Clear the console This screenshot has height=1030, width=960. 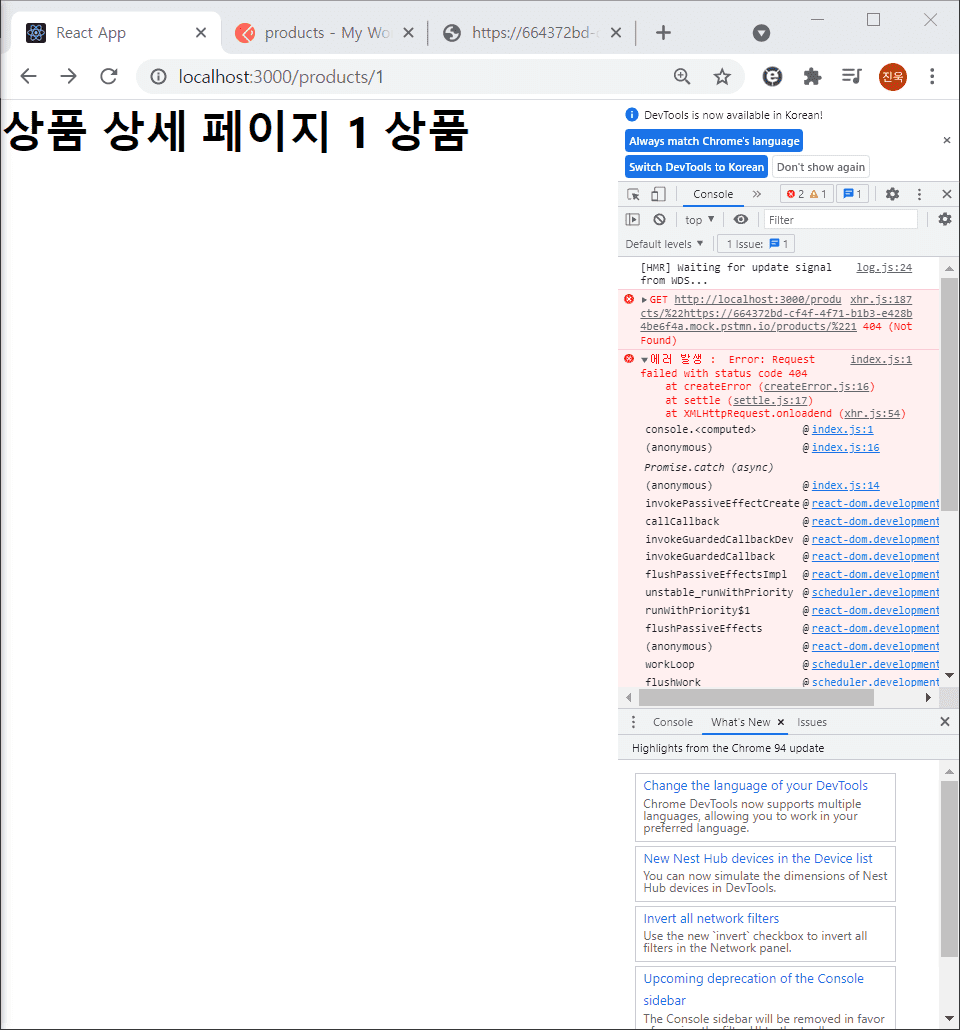pos(660,220)
